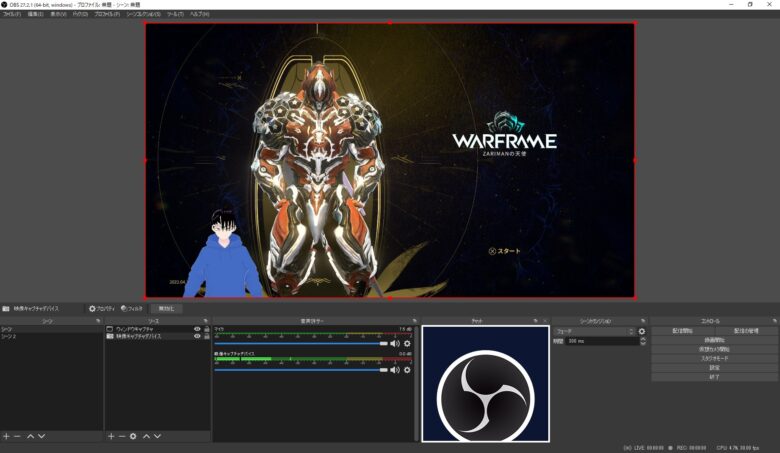
Task: Adjust the マイク volume slider
Action: point(301,344)
